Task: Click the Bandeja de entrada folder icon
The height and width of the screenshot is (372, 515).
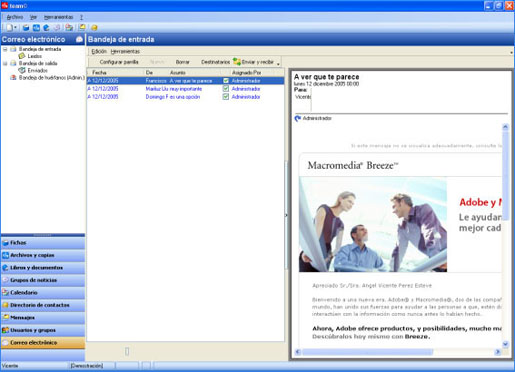Action: (13, 49)
